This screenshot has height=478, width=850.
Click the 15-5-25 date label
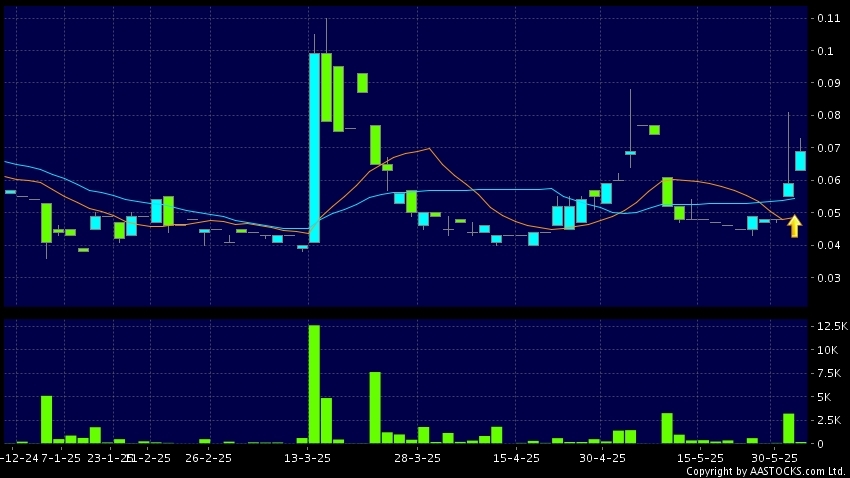[x=700, y=458]
